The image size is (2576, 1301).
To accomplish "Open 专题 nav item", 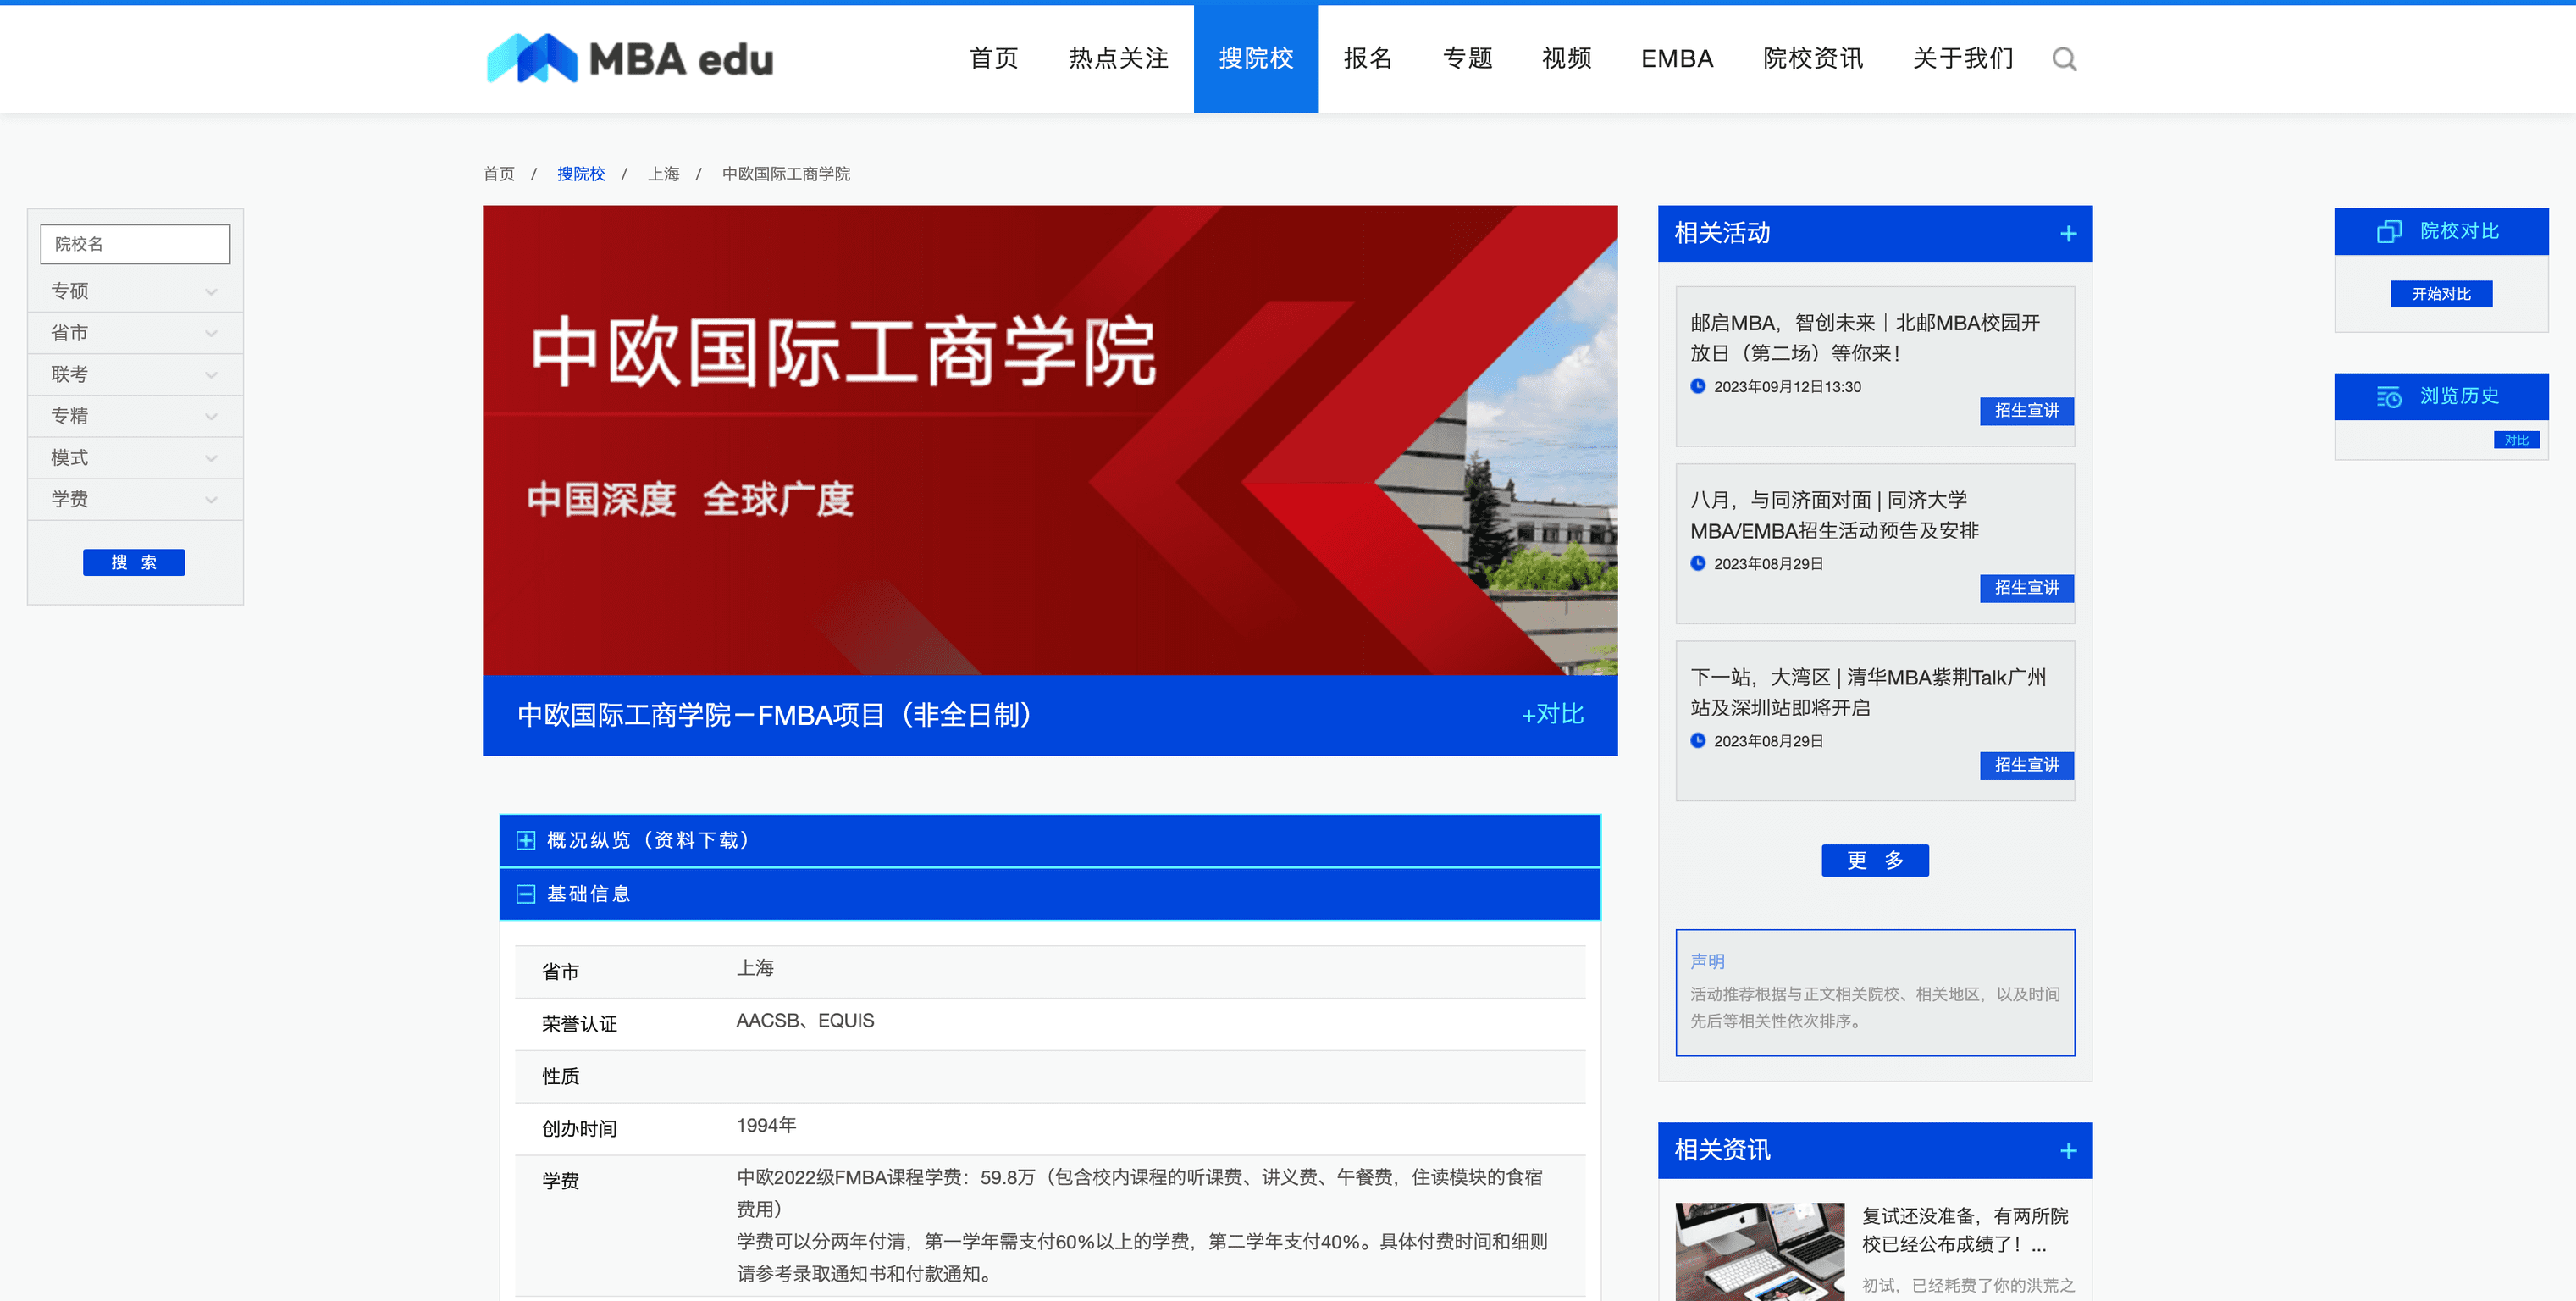I will coord(1467,59).
